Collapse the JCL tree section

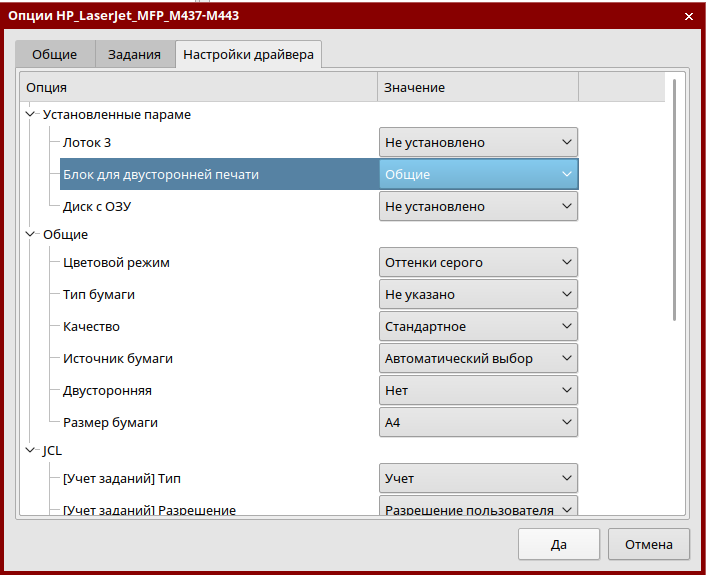point(30,451)
